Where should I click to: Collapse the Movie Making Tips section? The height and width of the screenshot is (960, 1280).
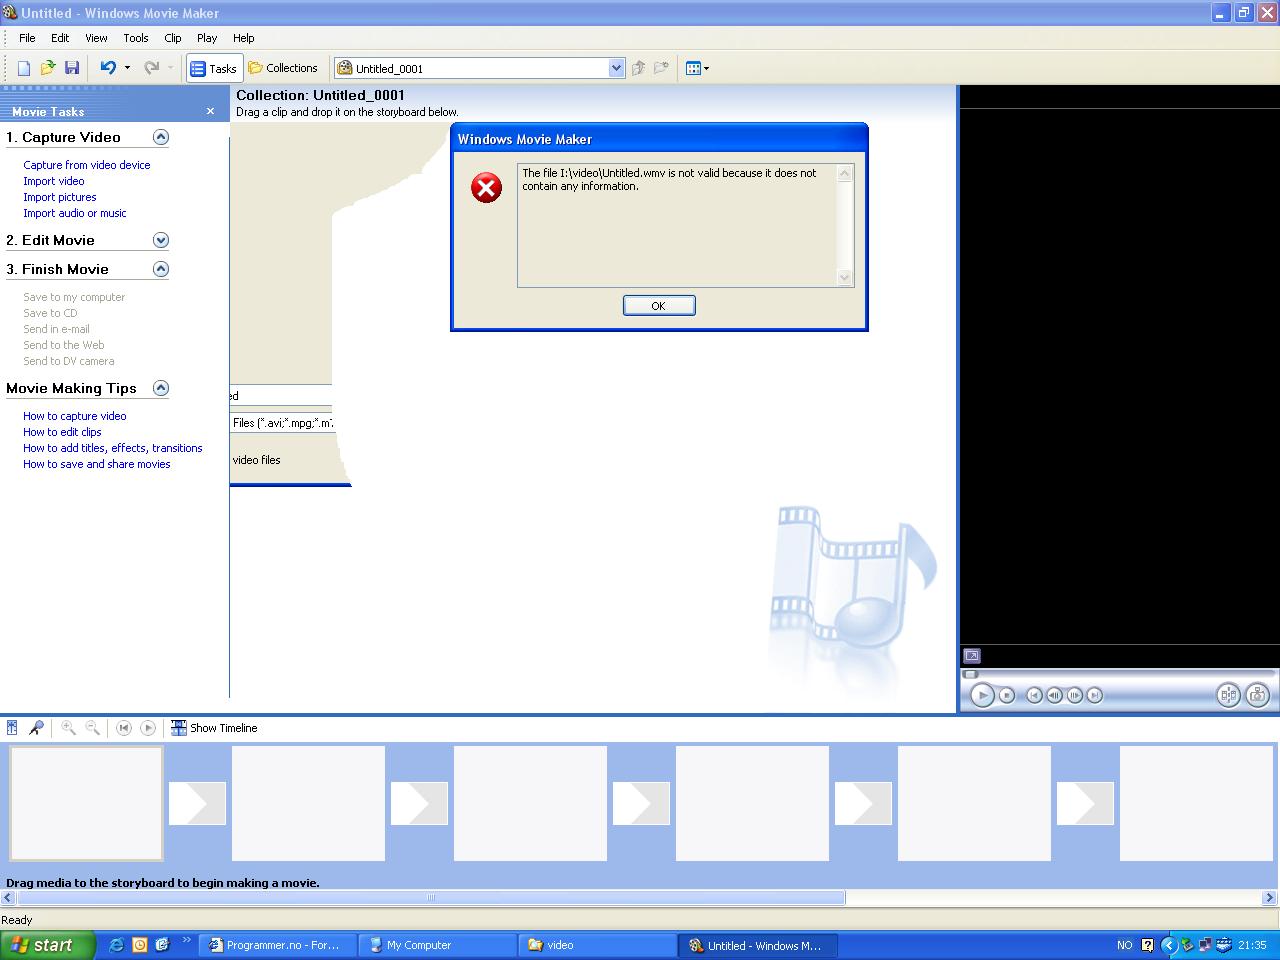[x=160, y=388]
